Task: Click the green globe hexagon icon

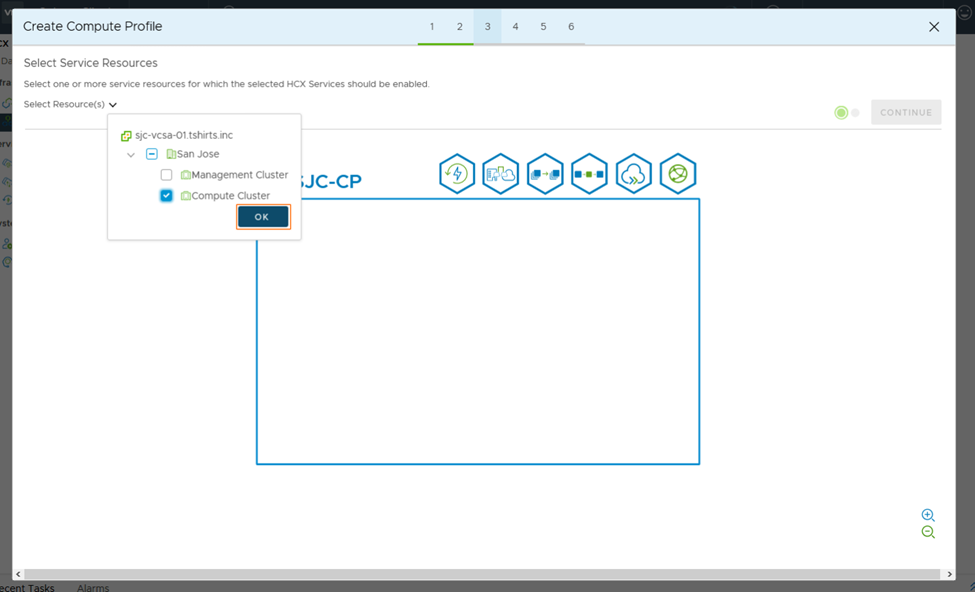Action: click(678, 174)
